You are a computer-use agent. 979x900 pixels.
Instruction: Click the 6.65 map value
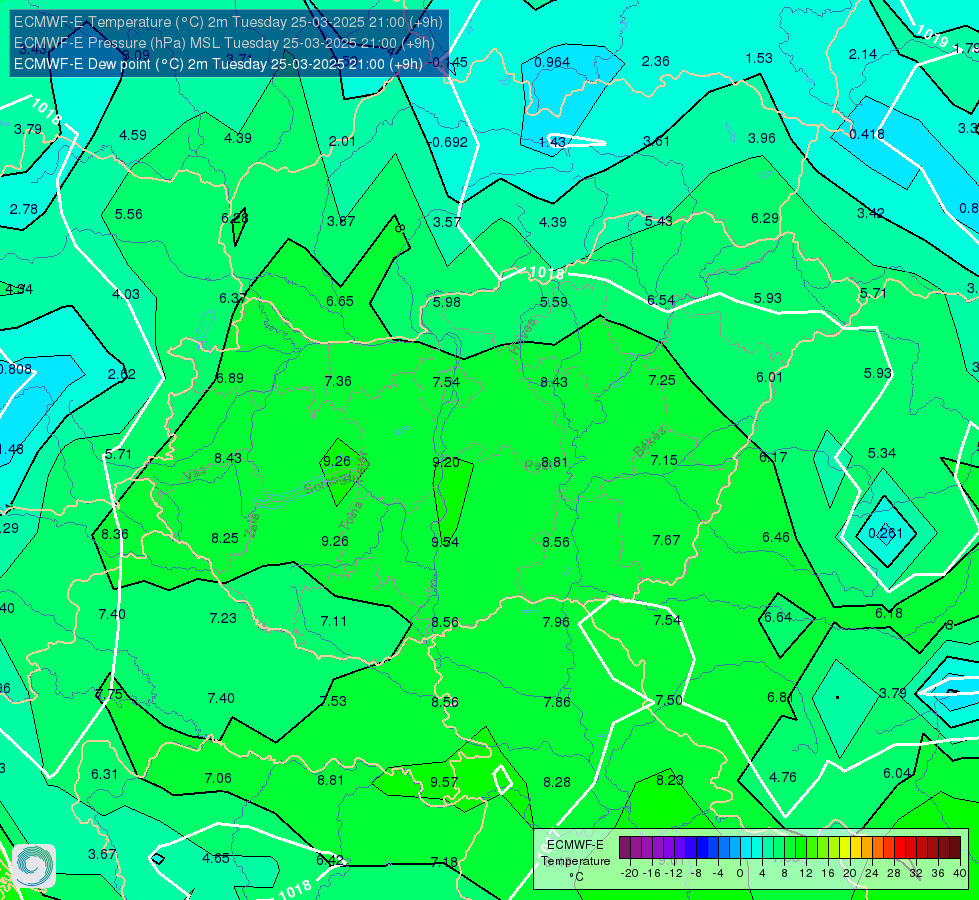pyautogui.click(x=340, y=301)
